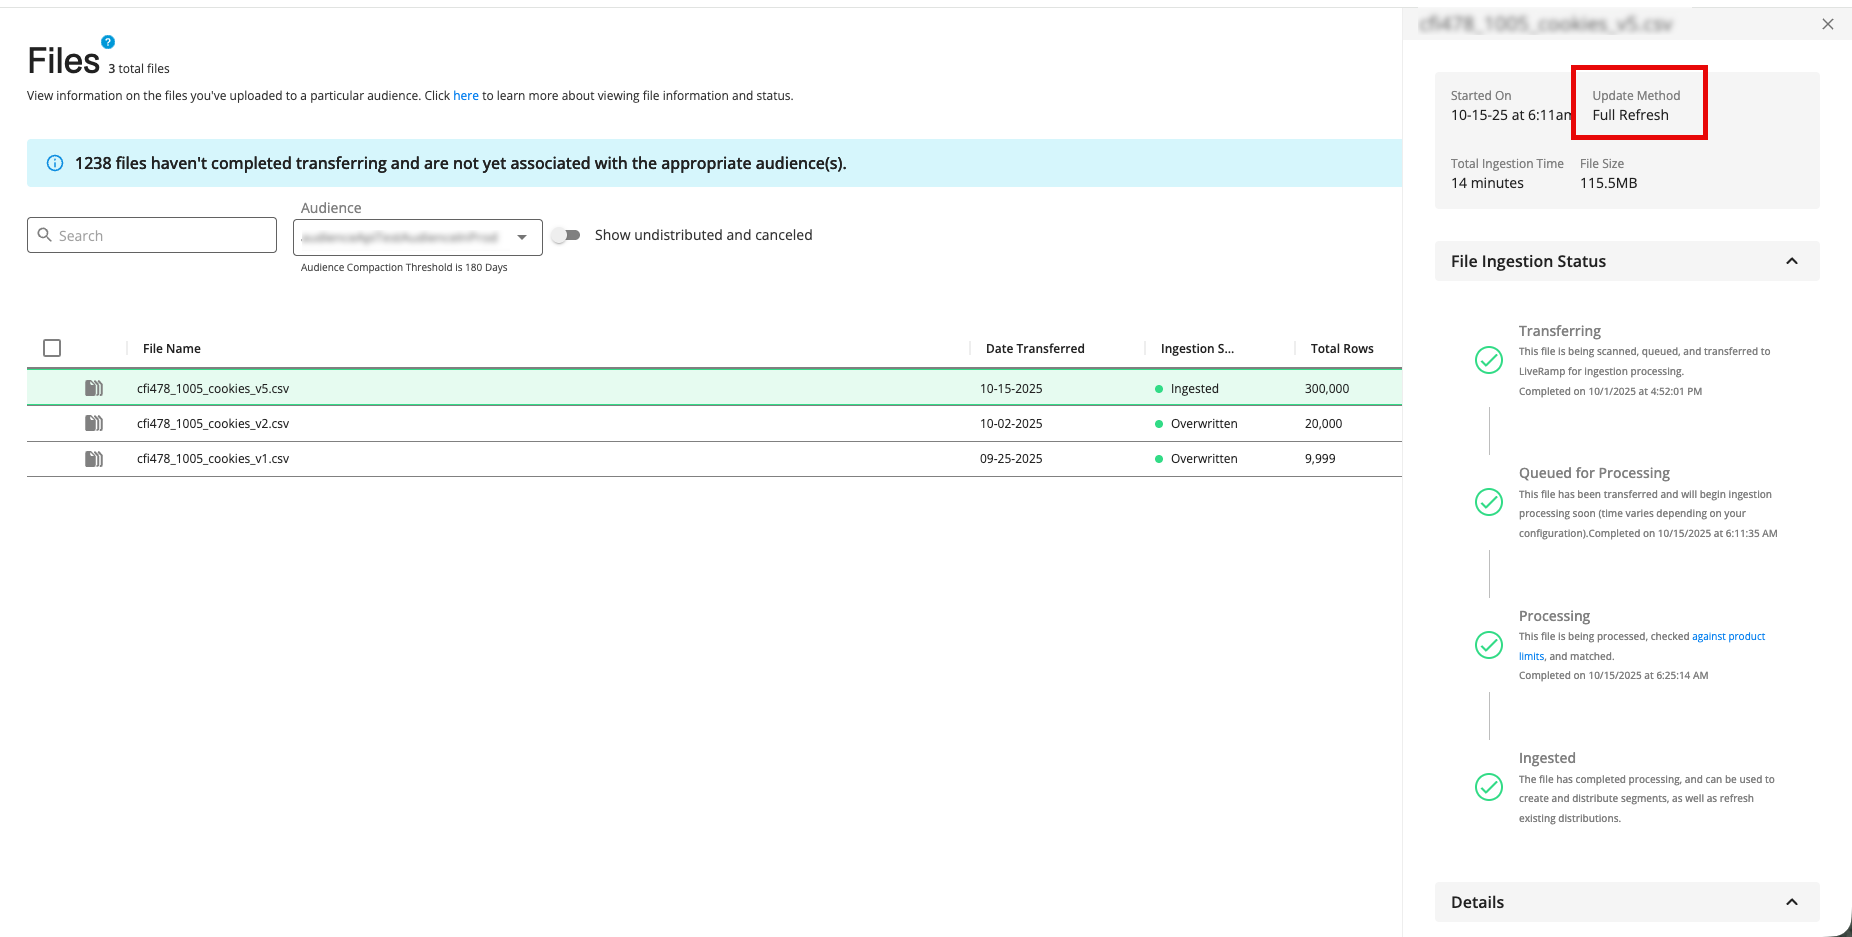
Task: Click the date 10-15-2025 cell
Action: click(1011, 388)
